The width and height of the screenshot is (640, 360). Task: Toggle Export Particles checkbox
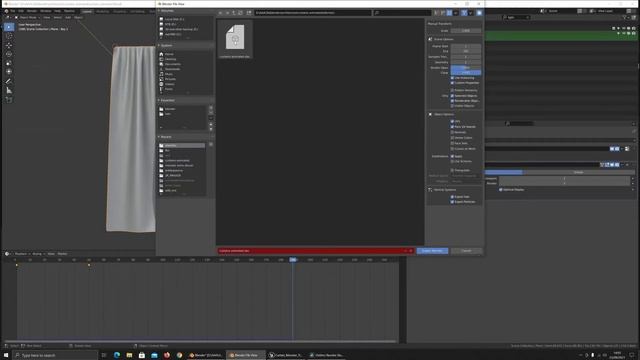(452, 202)
